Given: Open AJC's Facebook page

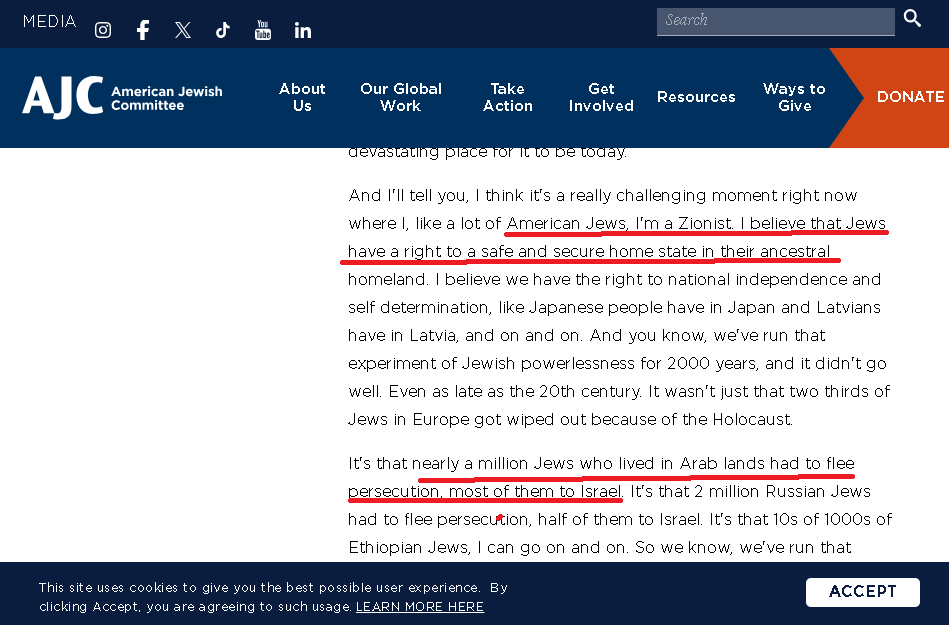Looking at the screenshot, I should pos(143,30).
